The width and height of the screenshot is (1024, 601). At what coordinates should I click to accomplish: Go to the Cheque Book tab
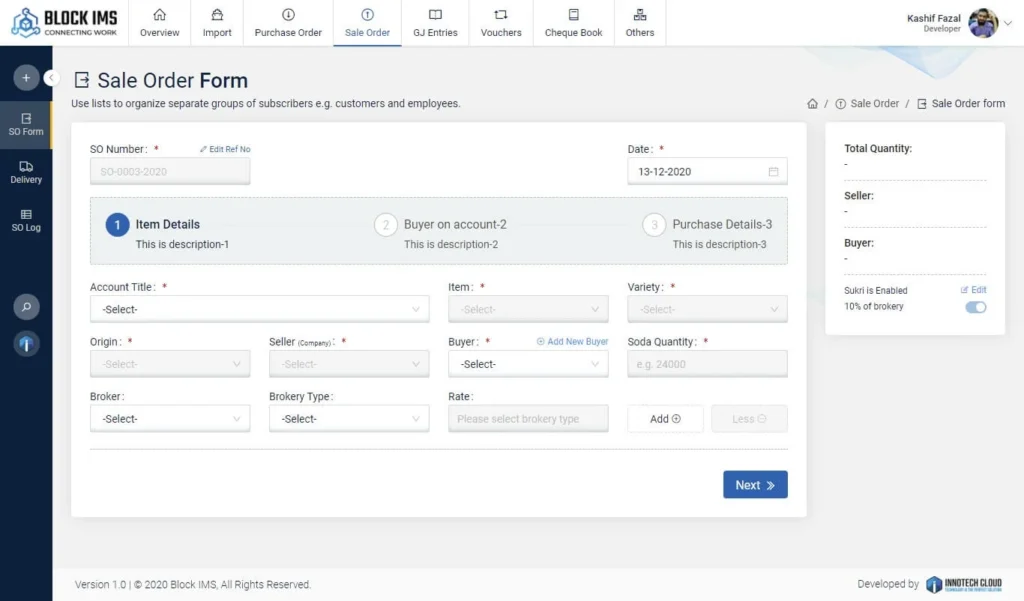coord(573,23)
